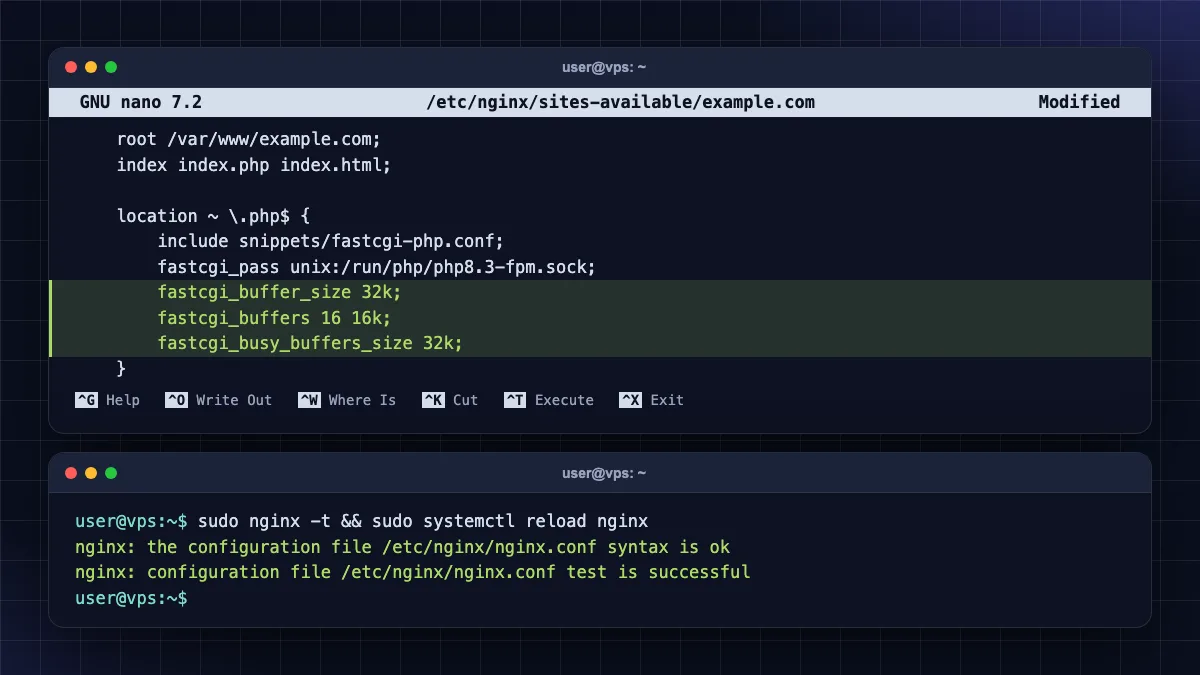Click the 'syntax is ok' output line
This screenshot has height=675, width=1200.
tap(403, 548)
